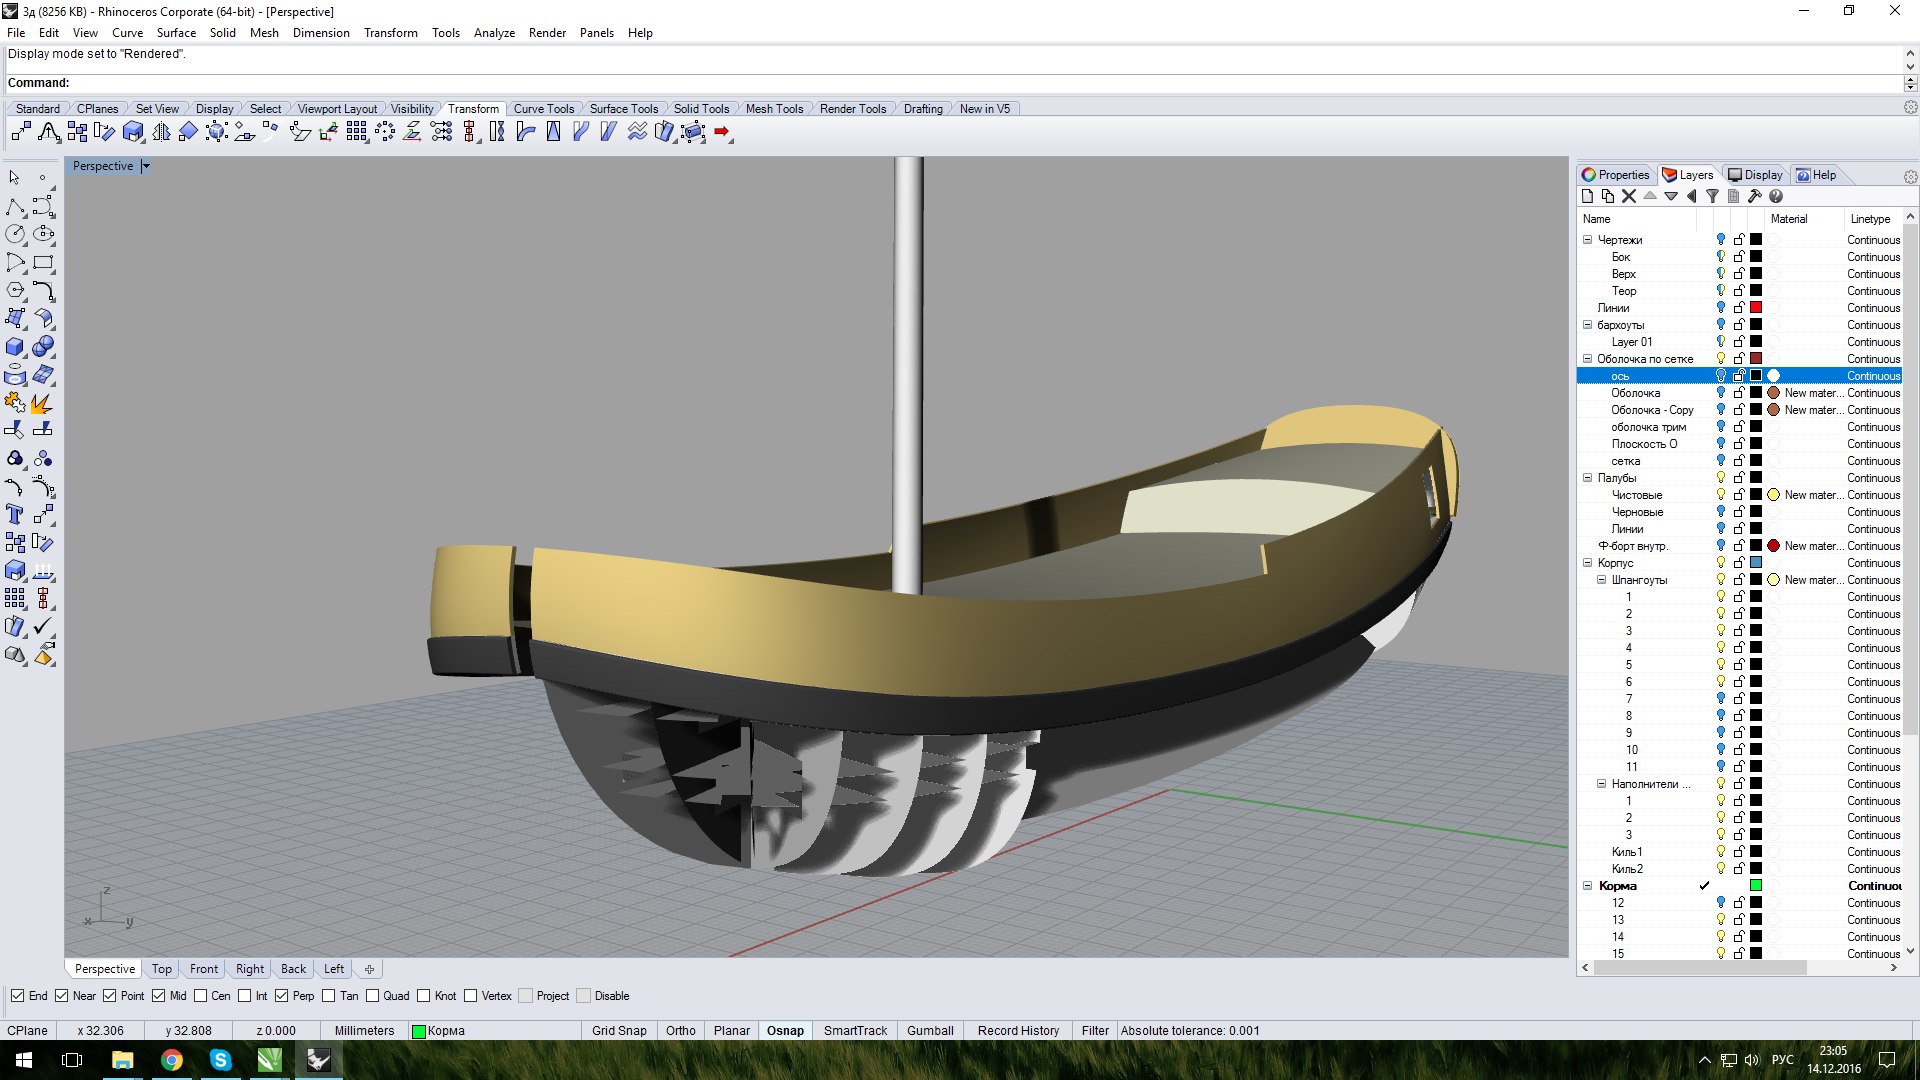The height and width of the screenshot is (1080, 1920).
Task: Open the Properties panel tab
Action: [x=1616, y=175]
